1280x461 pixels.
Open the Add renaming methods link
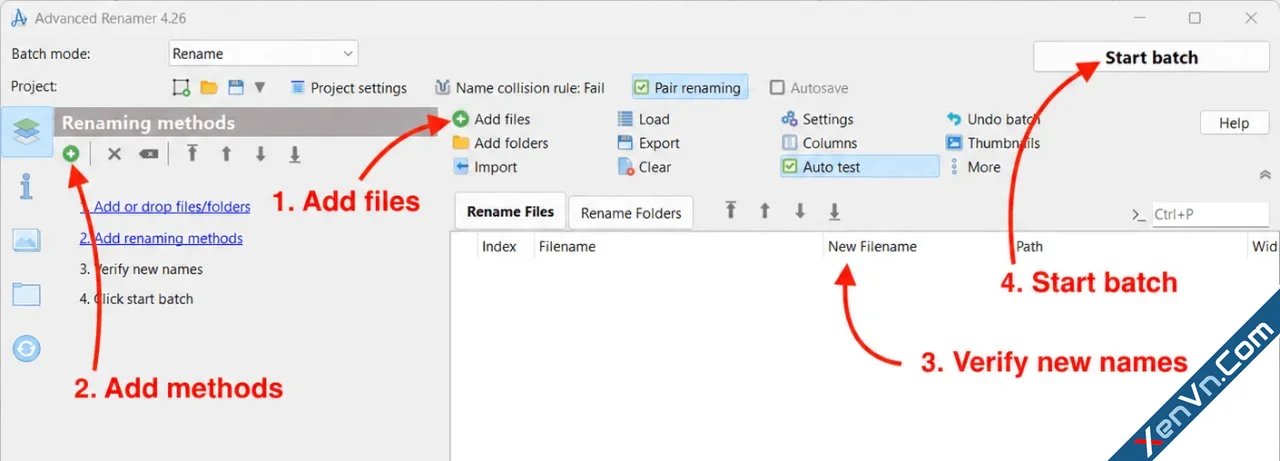tap(161, 238)
